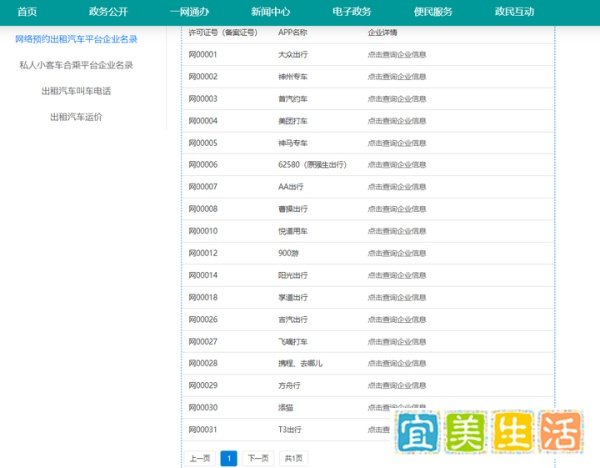This screenshot has width=600, height=468.
Task: Open company info link for 网00027
Action: pyautogui.click(x=397, y=342)
